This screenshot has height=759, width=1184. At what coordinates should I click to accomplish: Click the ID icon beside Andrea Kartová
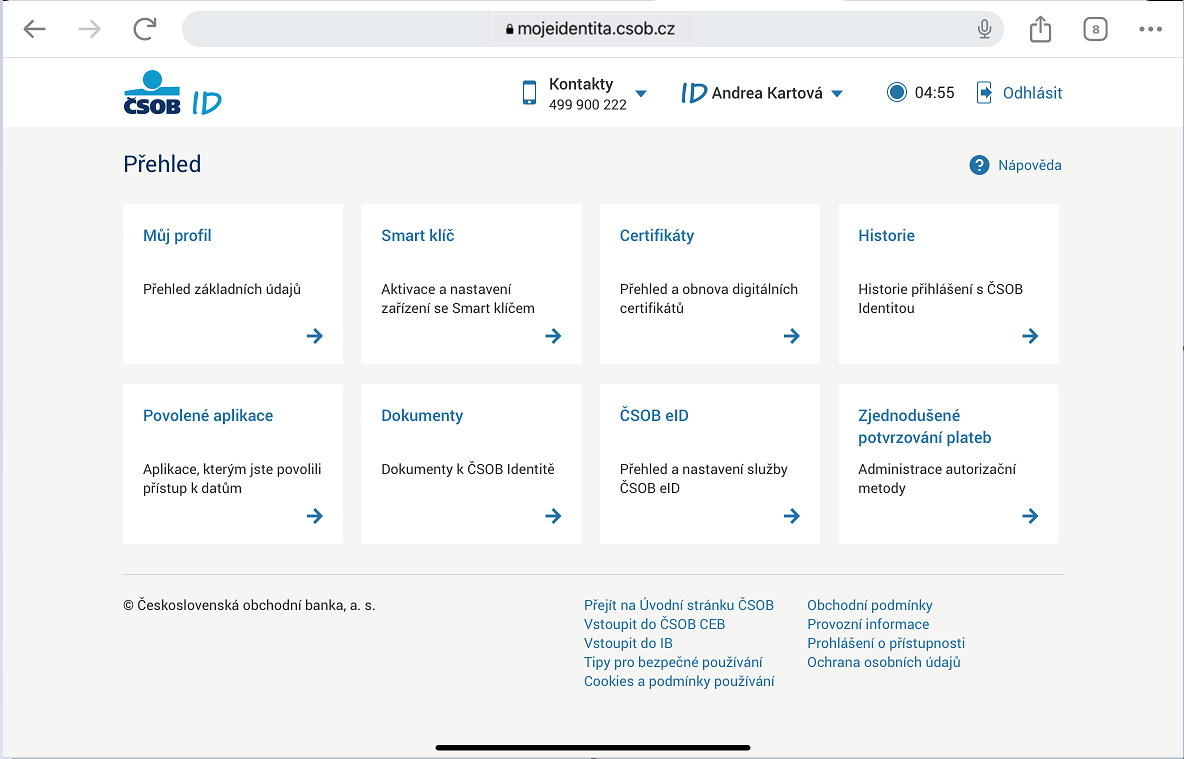[694, 93]
